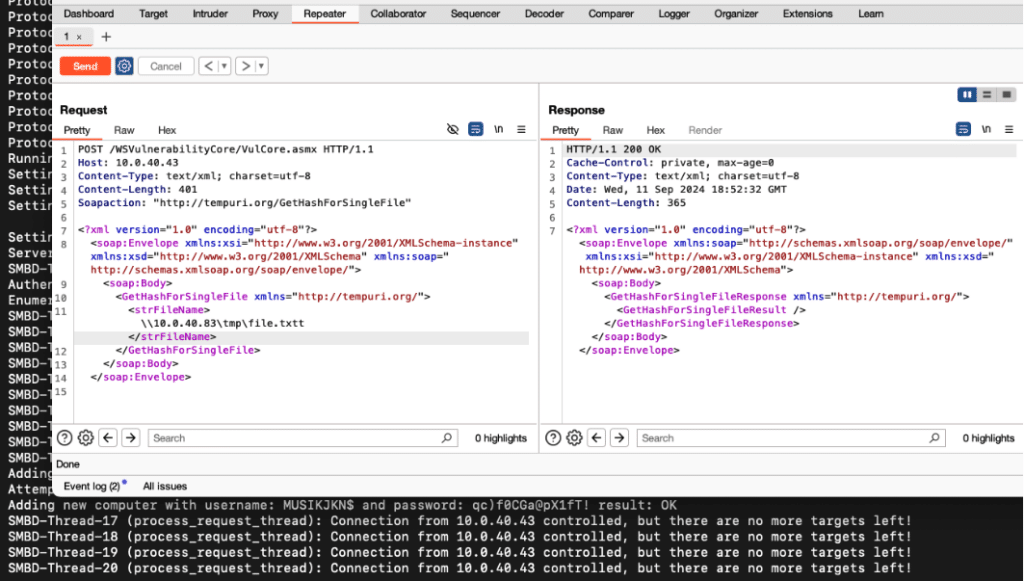Viewport: 1024px width, 581px height.
Task: Toggle \n newline display in Request panel
Action: coord(498,129)
